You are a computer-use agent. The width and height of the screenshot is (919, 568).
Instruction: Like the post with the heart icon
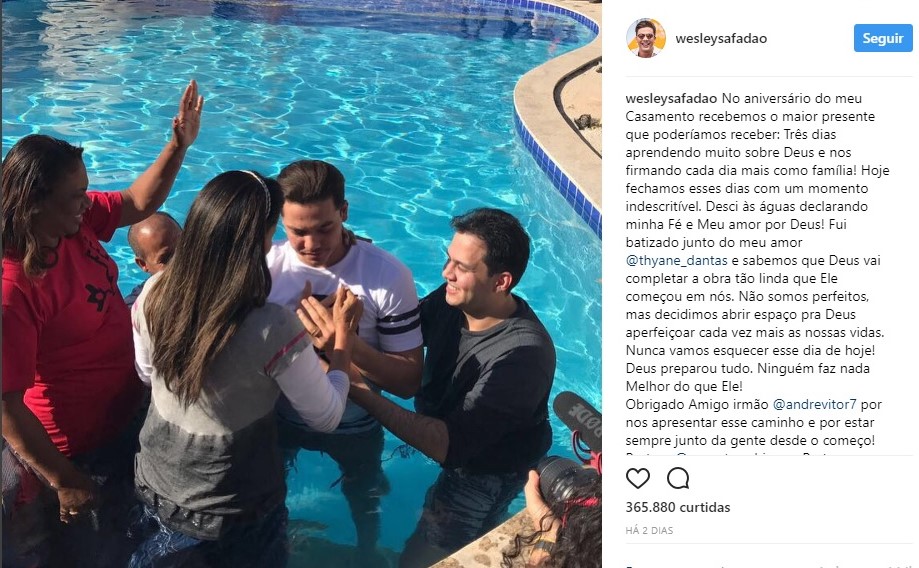(x=638, y=478)
